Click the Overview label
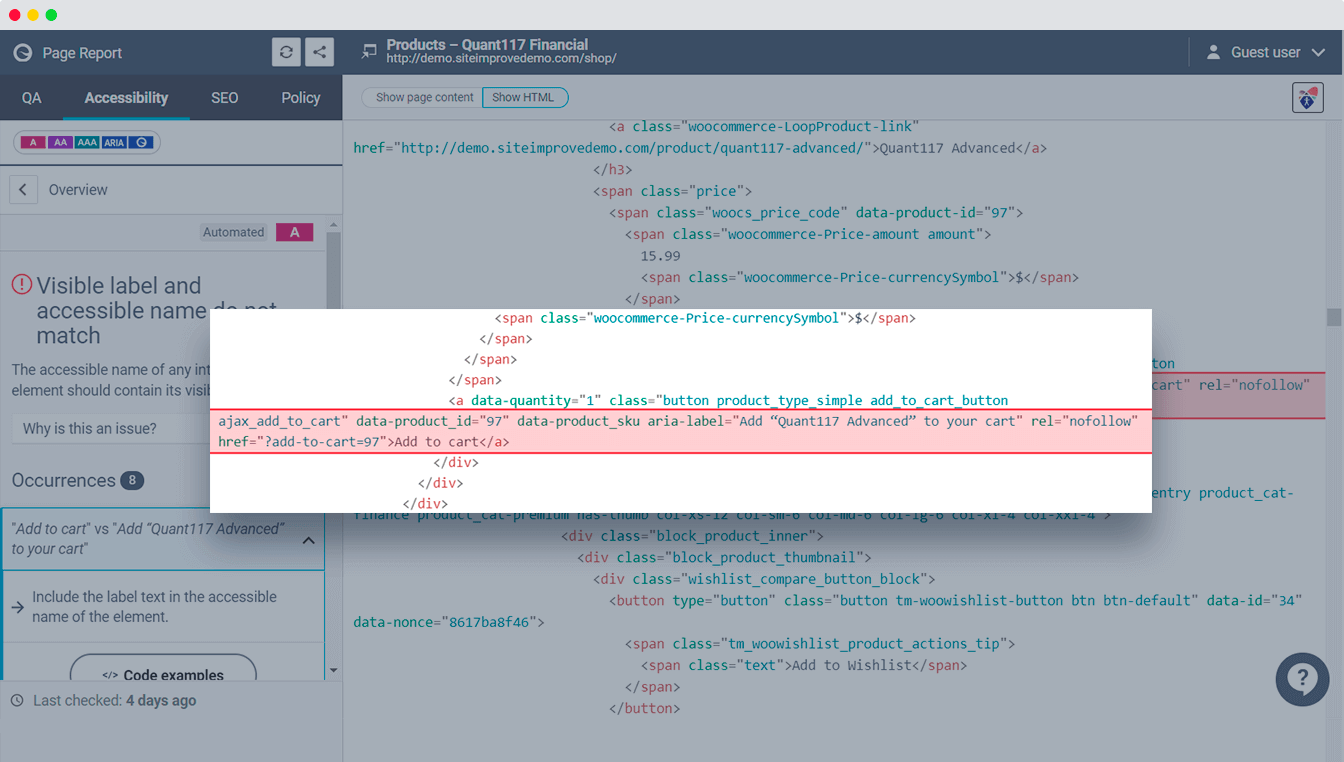The height and width of the screenshot is (762, 1344). click(x=78, y=190)
